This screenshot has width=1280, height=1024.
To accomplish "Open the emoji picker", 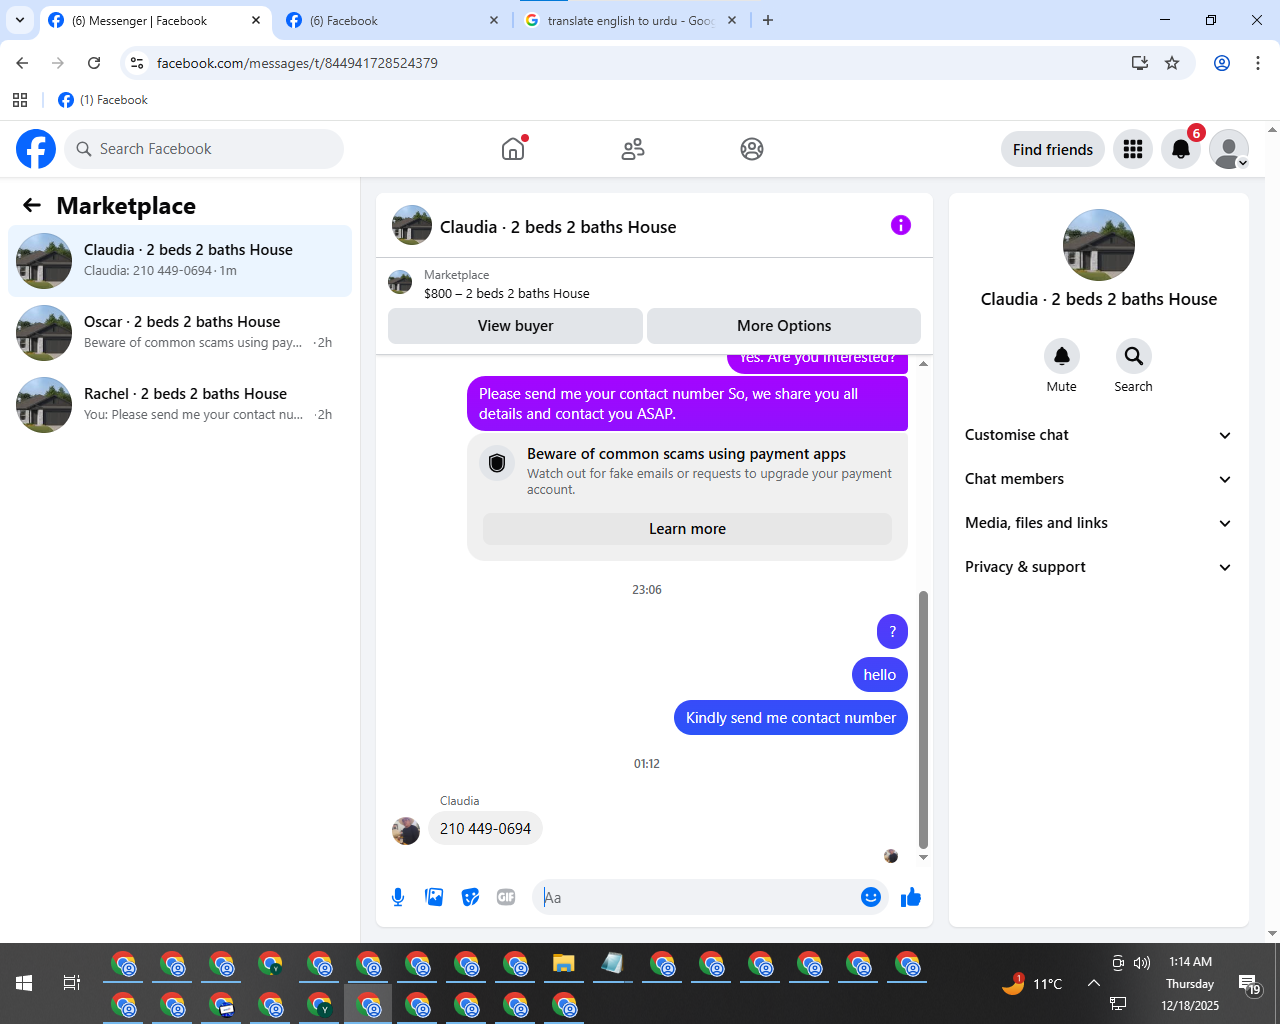I will pos(871,897).
